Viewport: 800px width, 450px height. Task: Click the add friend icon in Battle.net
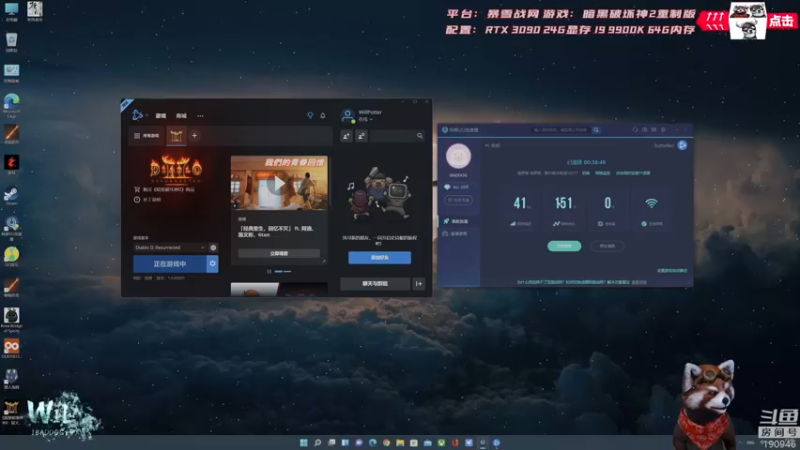pos(346,136)
